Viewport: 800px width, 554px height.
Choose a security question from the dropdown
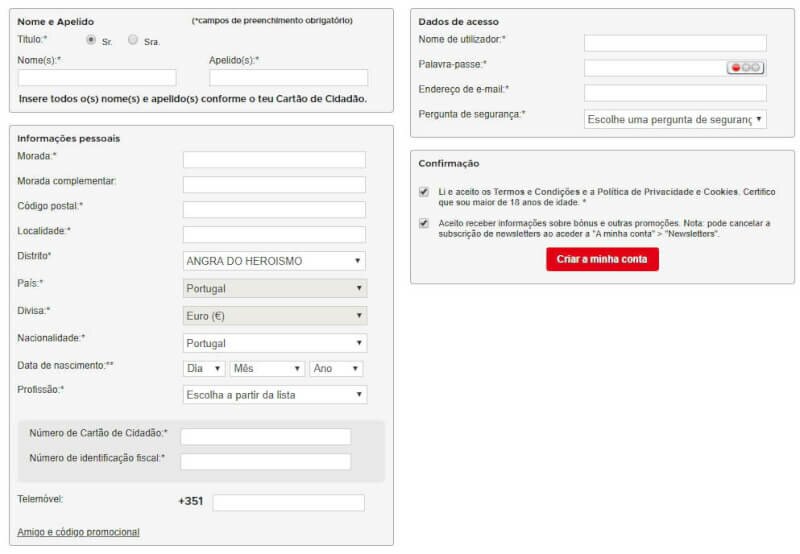[x=675, y=119]
